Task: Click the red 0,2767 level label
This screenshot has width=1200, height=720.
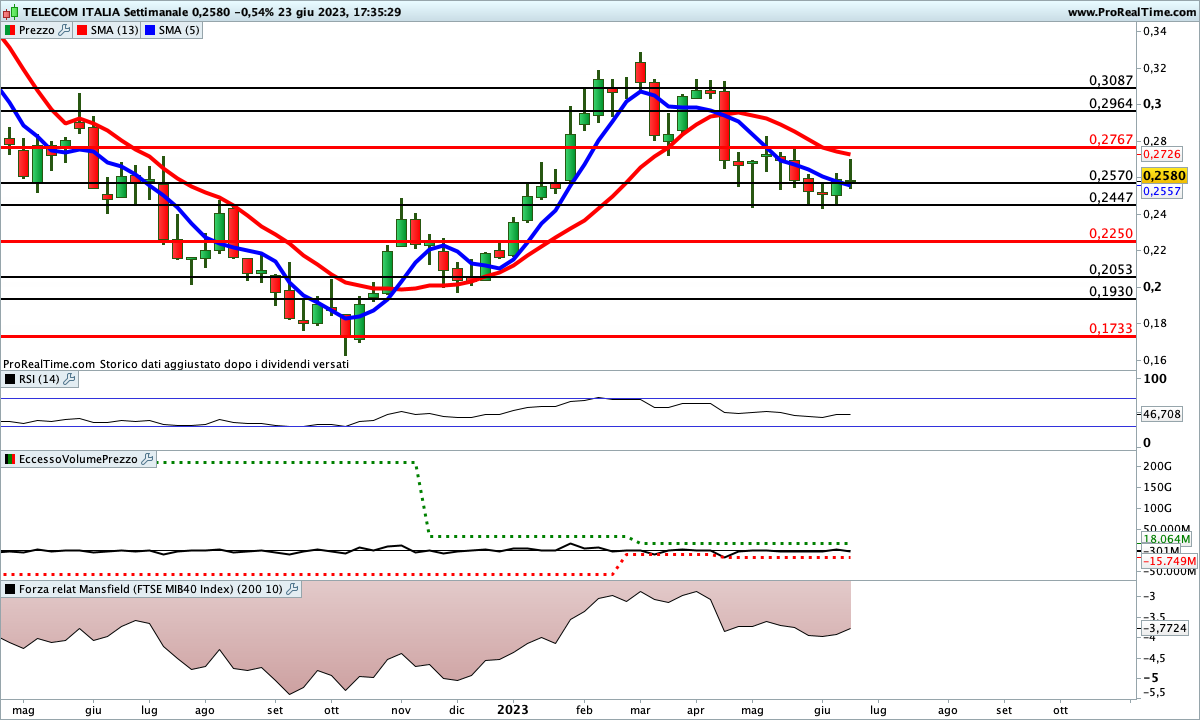Action: click(1110, 139)
